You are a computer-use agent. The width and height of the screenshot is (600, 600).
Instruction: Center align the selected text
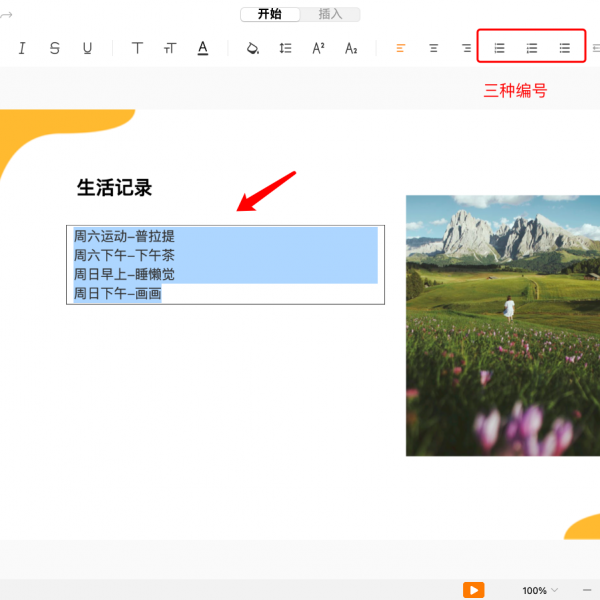(x=434, y=48)
